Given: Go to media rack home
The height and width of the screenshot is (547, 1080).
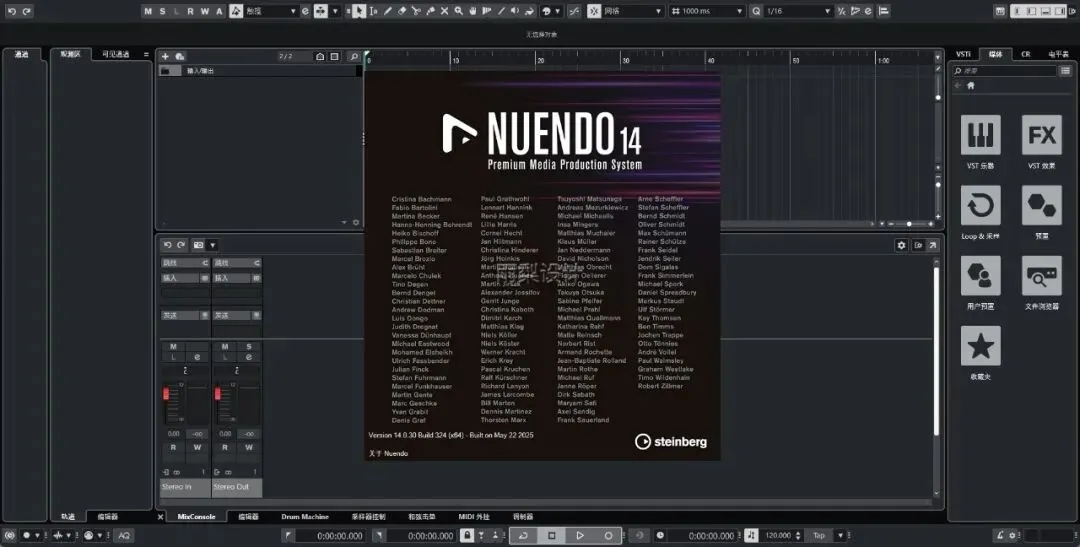Looking at the screenshot, I should click(971, 85).
